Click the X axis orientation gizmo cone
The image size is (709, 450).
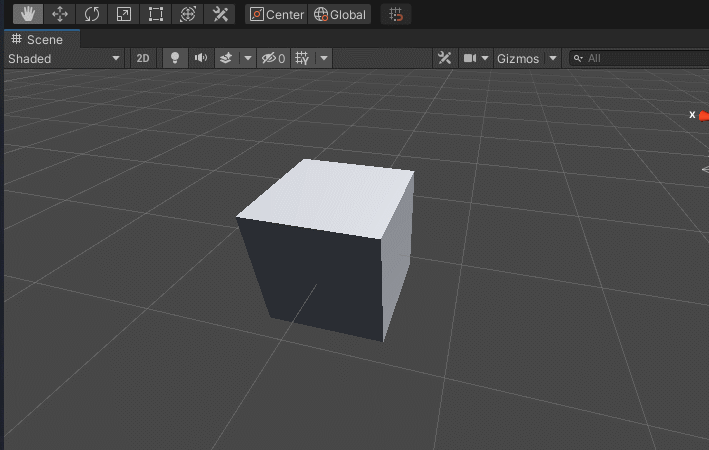[x=704, y=116]
